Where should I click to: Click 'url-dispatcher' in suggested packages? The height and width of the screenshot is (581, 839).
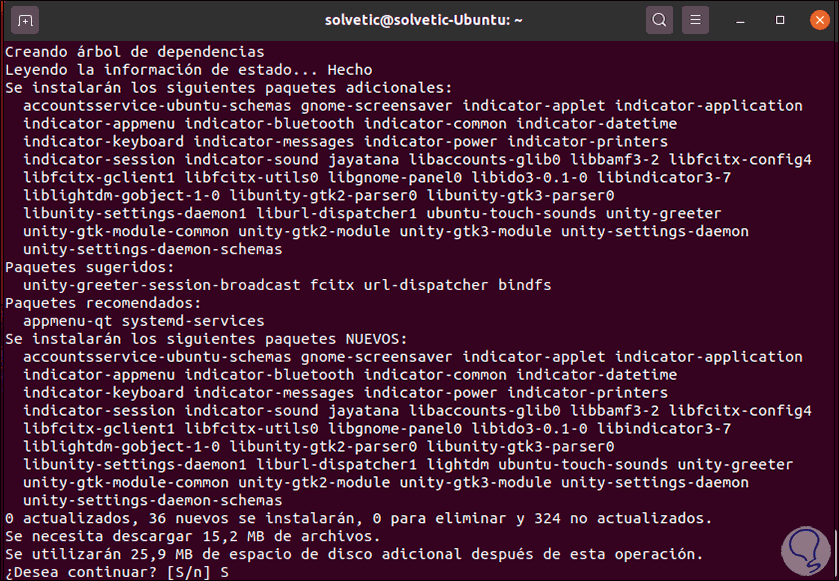[426, 285]
